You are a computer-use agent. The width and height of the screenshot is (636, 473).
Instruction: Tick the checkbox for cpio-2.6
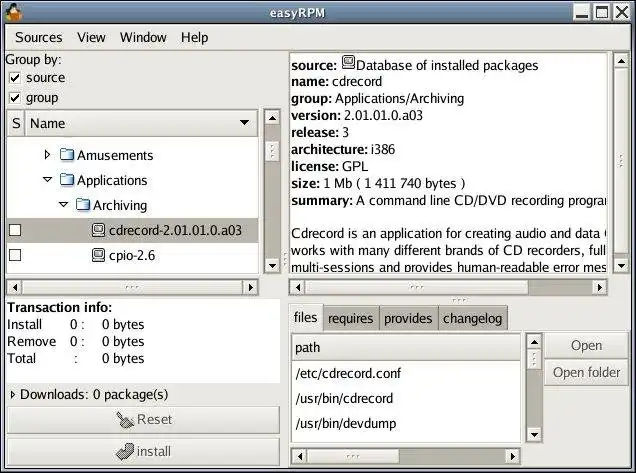15,255
